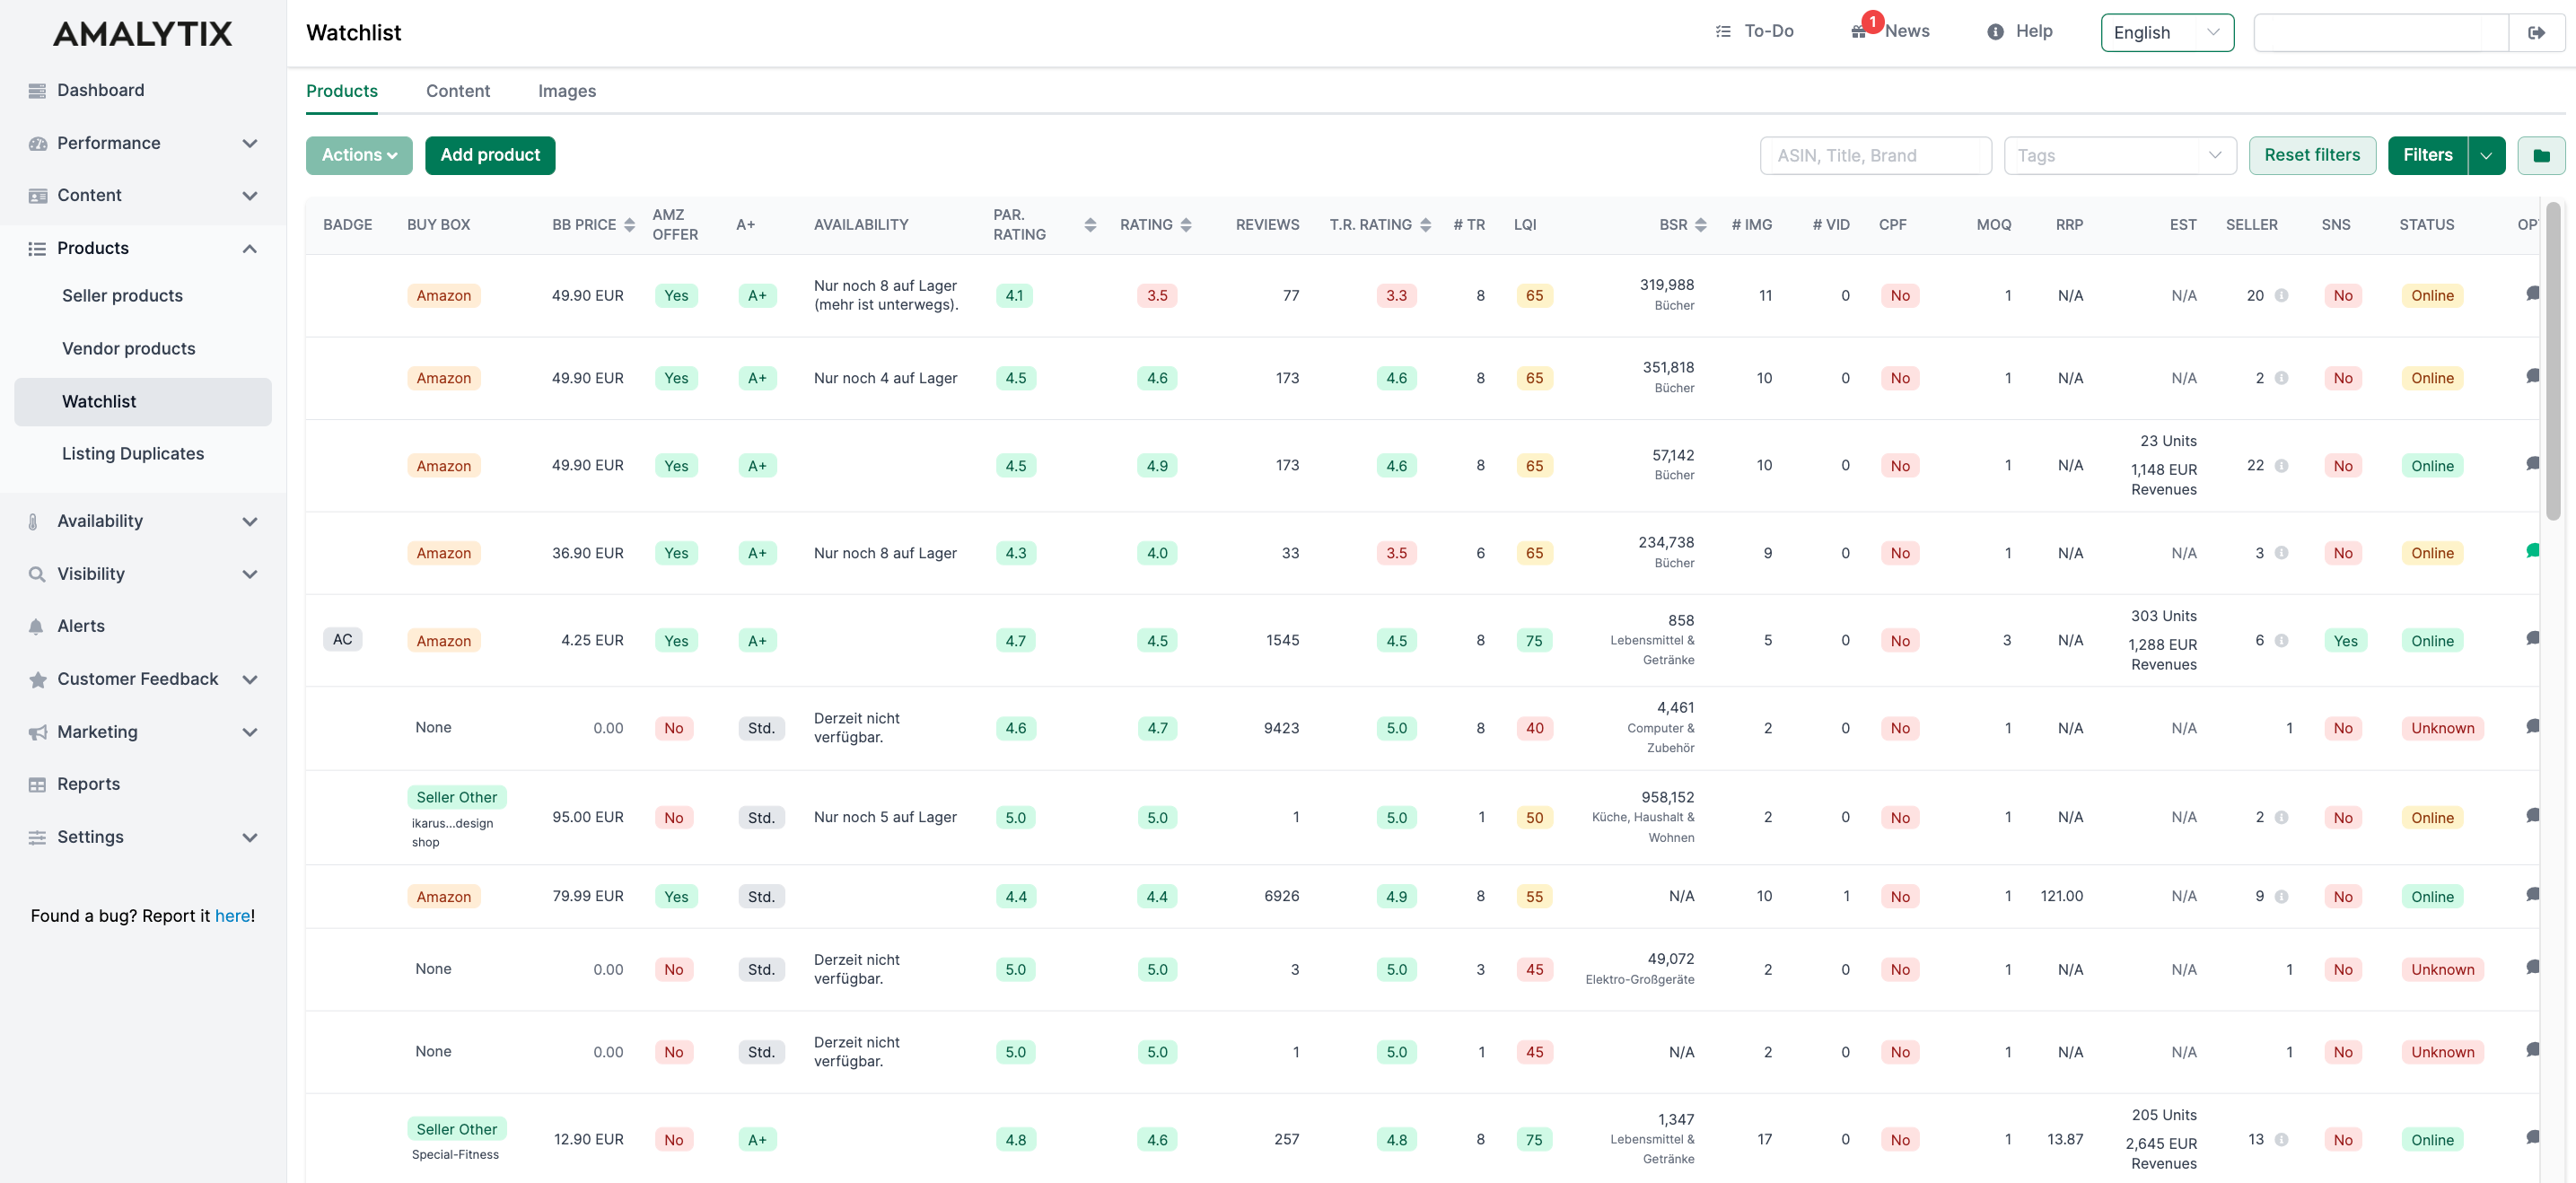Image resolution: width=2576 pixels, height=1183 pixels.
Task: Click the top-right empty search field
Action: (x=2381, y=32)
